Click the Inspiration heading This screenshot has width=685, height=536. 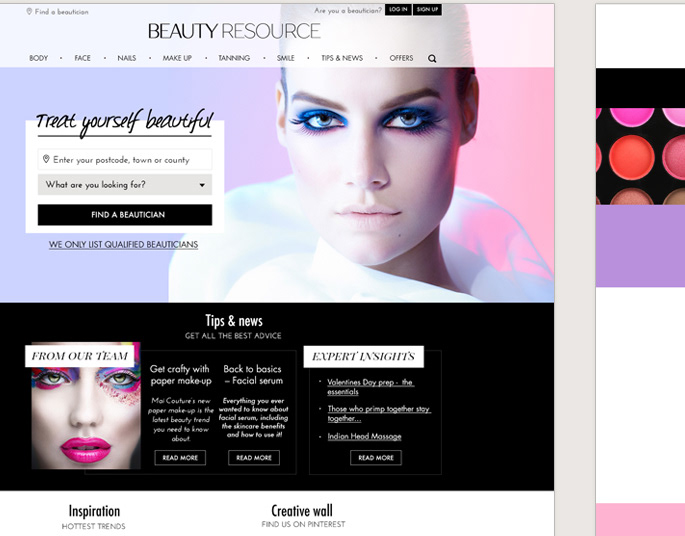(94, 511)
